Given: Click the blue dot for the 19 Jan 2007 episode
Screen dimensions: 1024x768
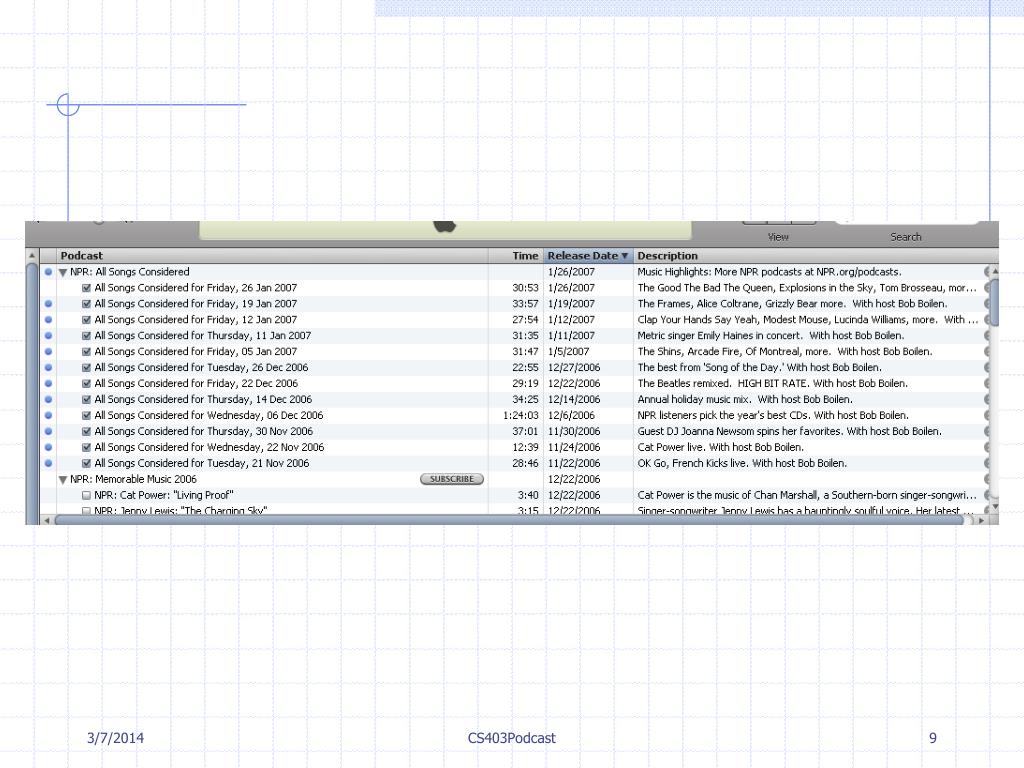Looking at the screenshot, I should pos(48,304).
